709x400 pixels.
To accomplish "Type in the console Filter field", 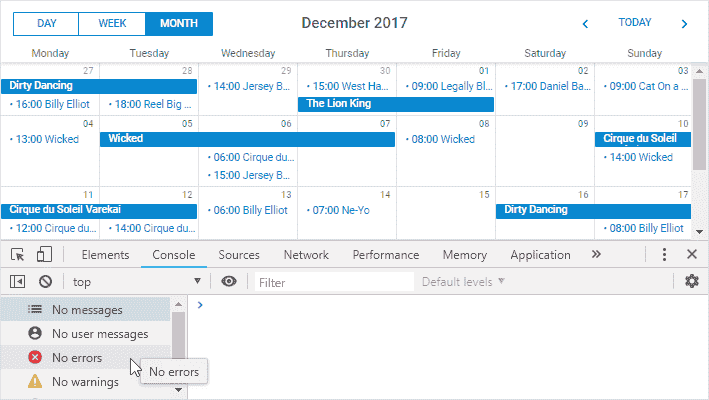I will pos(335,282).
